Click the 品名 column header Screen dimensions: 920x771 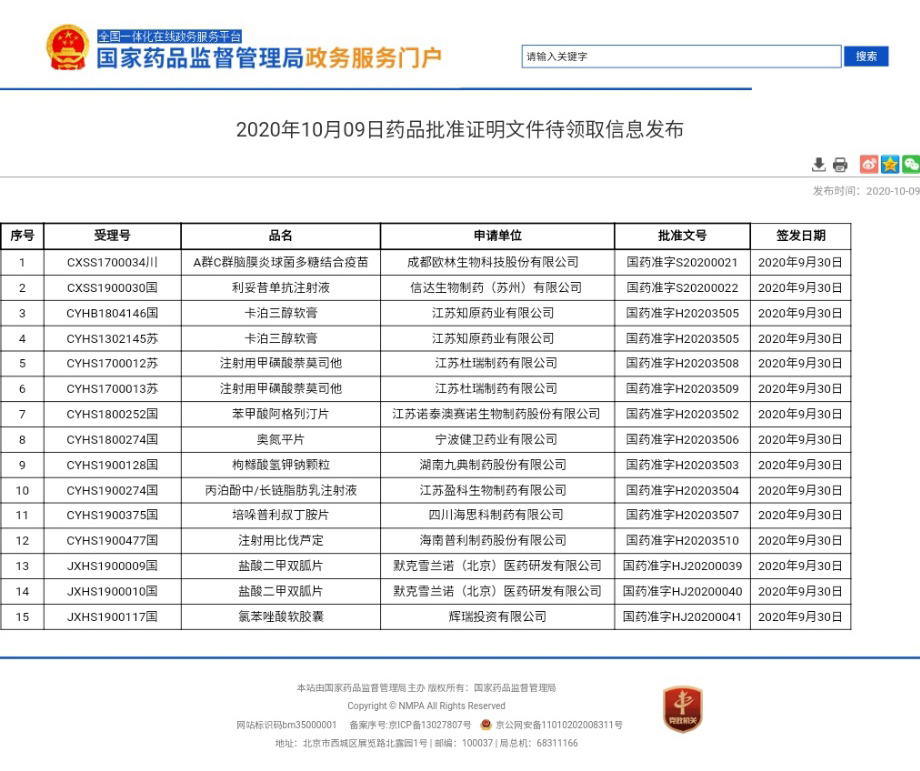pyautogui.click(x=280, y=236)
